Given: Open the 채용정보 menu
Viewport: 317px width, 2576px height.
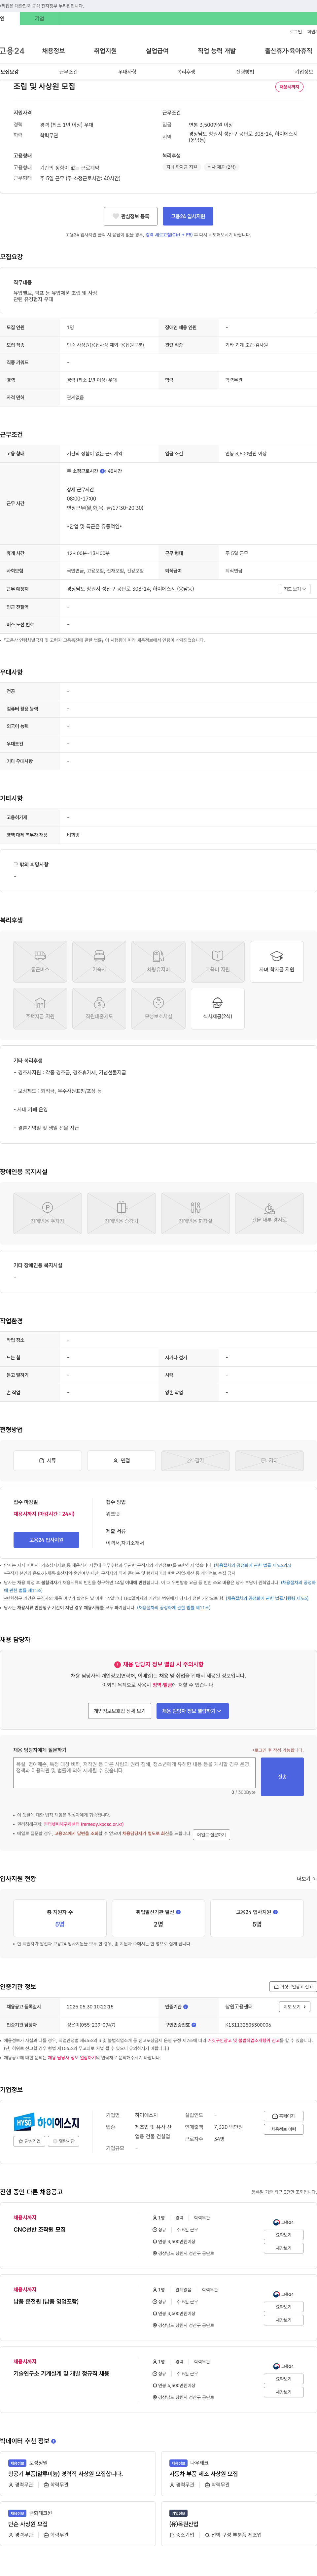Looking at the screenshot, I should pos(53,51).
